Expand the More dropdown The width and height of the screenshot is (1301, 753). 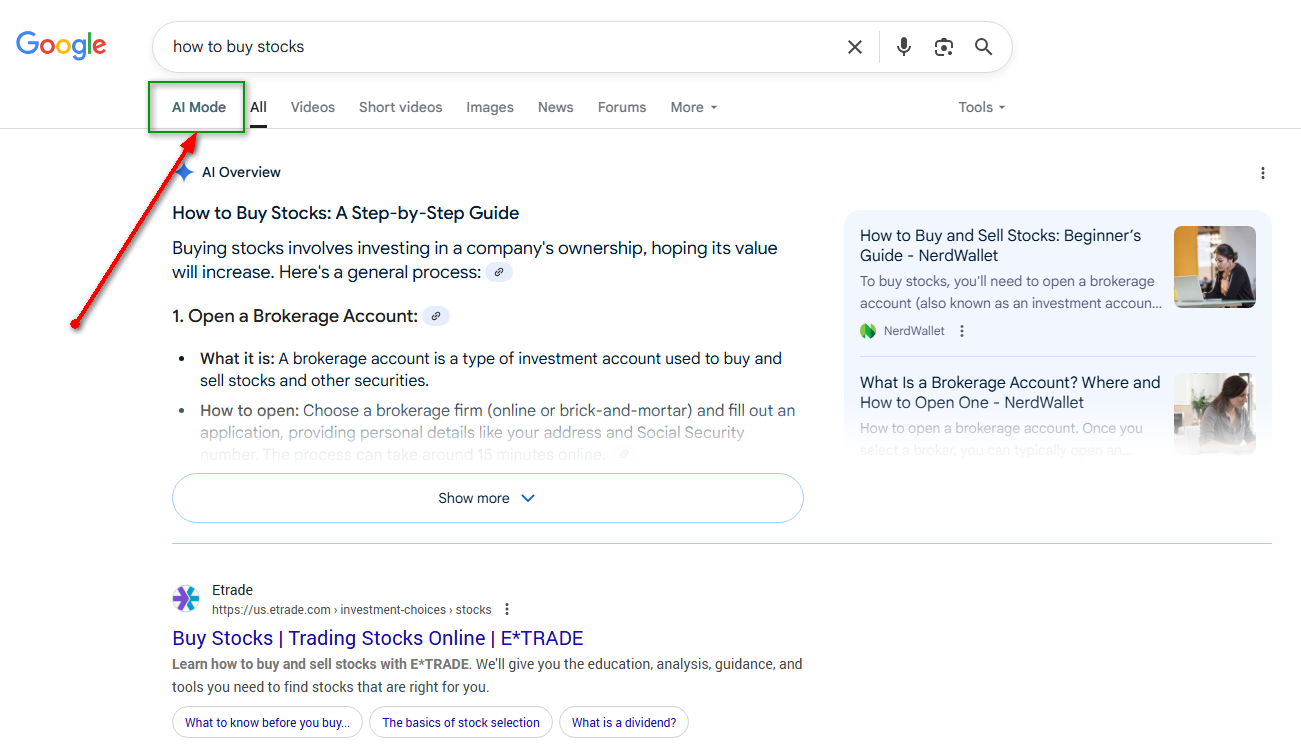694,107
